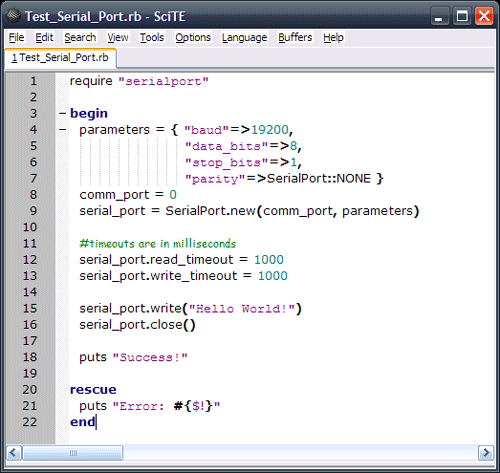Open the Search menu
The width and height of the screenshot is (500, 473).
80,37
